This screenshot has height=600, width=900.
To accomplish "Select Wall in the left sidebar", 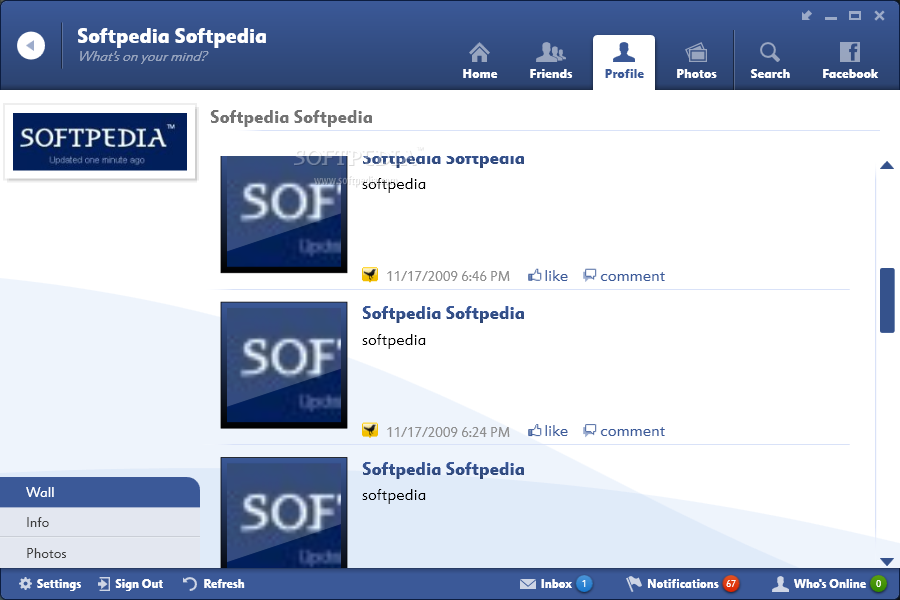I will pyautogui.click(x=100, y=492).
